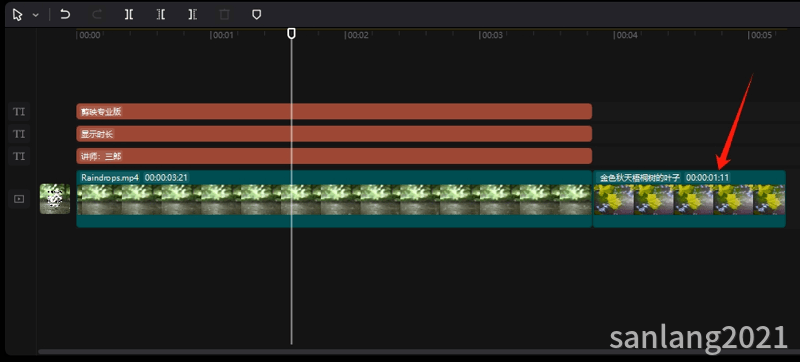Select the 显示时长 text clip
Screen dimensions: 800x362
[x=334, y=134]
